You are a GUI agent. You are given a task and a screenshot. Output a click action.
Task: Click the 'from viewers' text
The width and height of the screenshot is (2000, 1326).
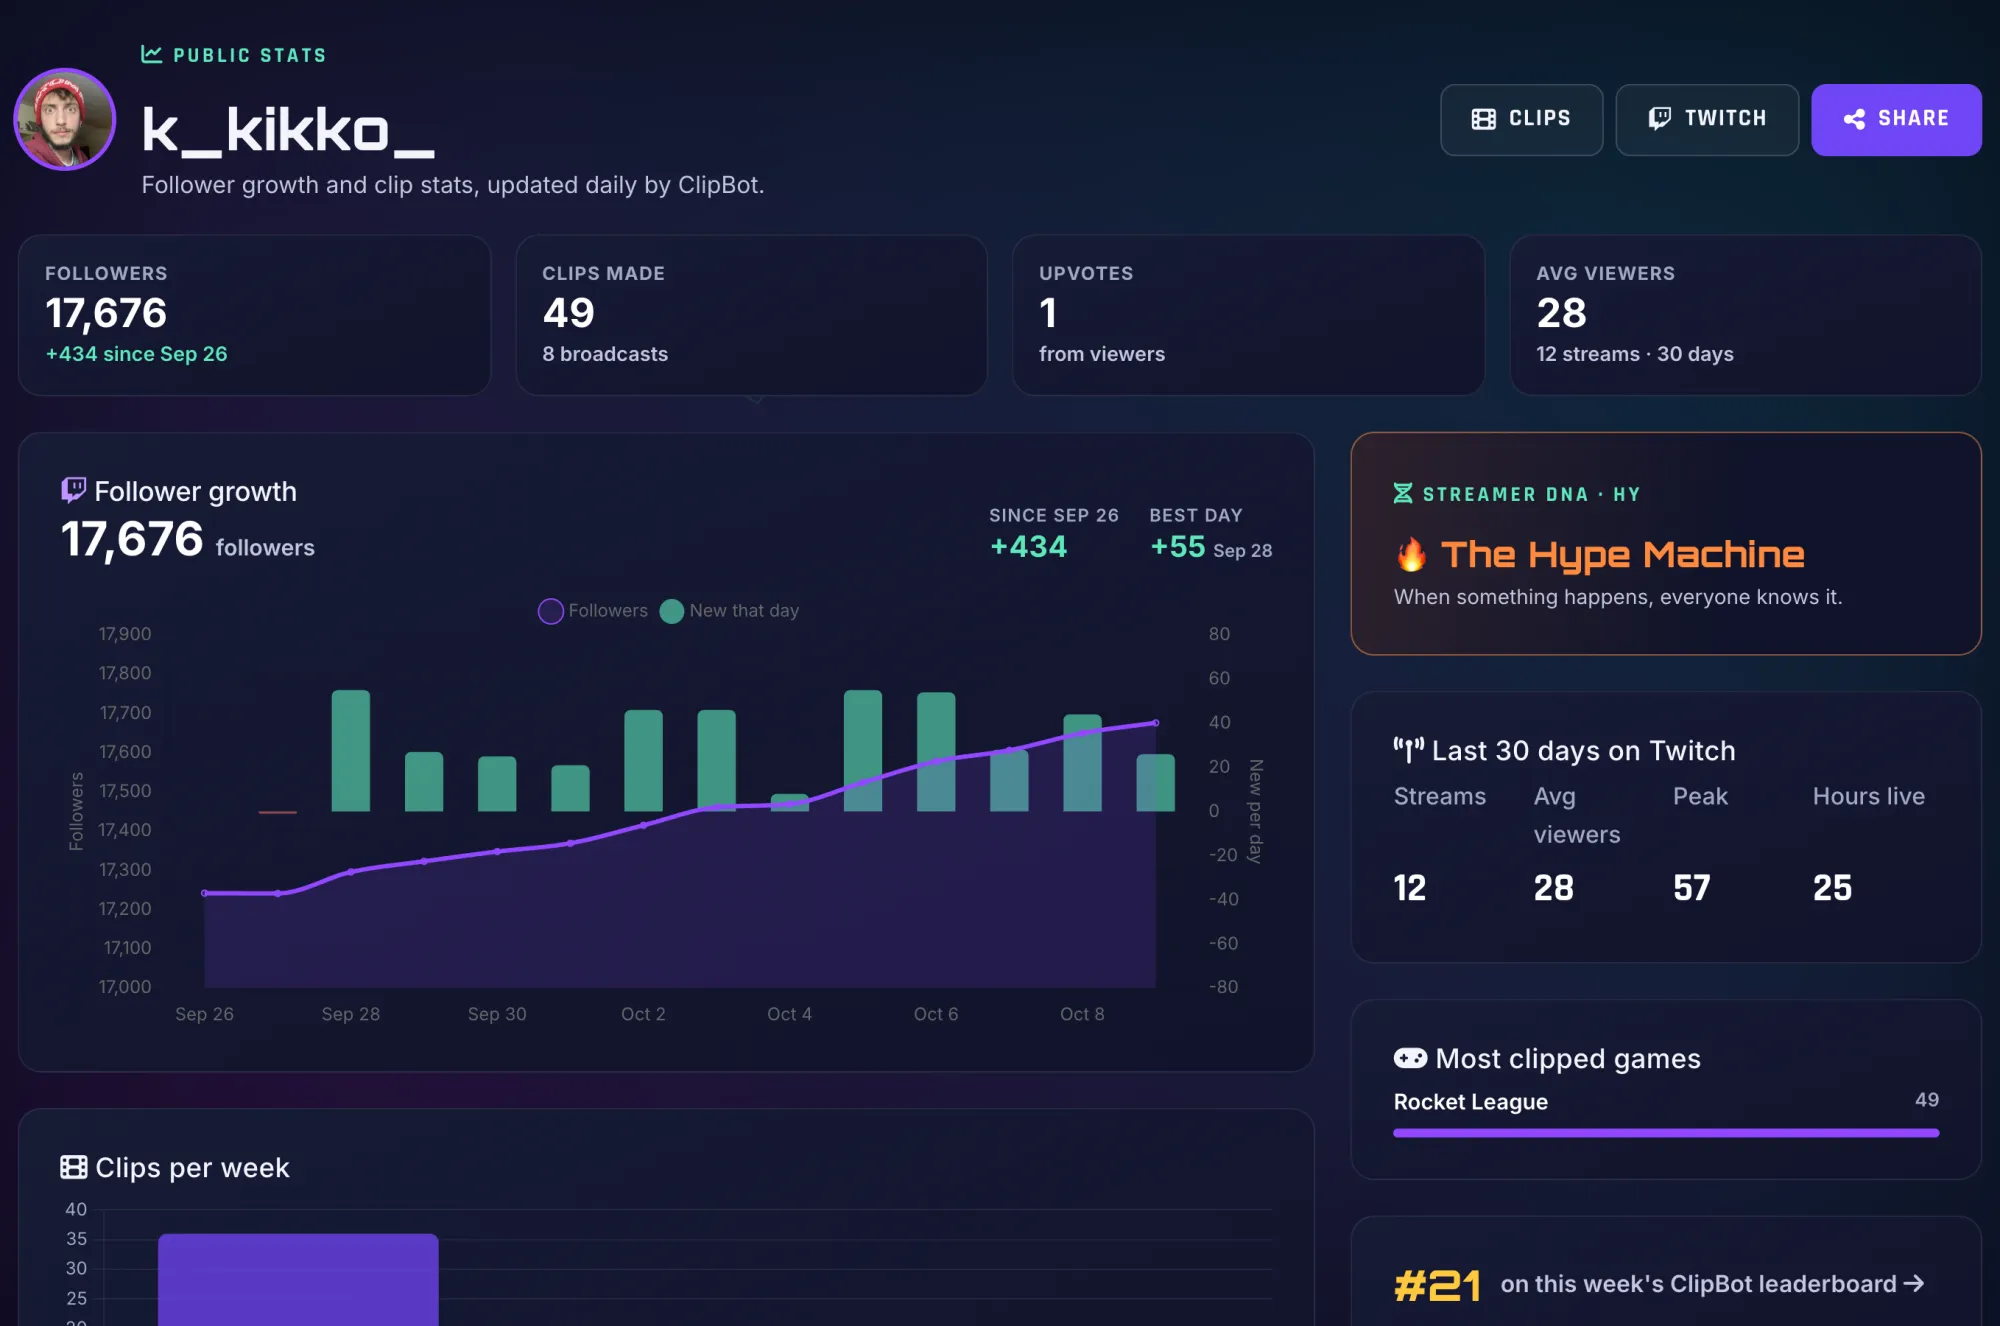point(1102,354)
